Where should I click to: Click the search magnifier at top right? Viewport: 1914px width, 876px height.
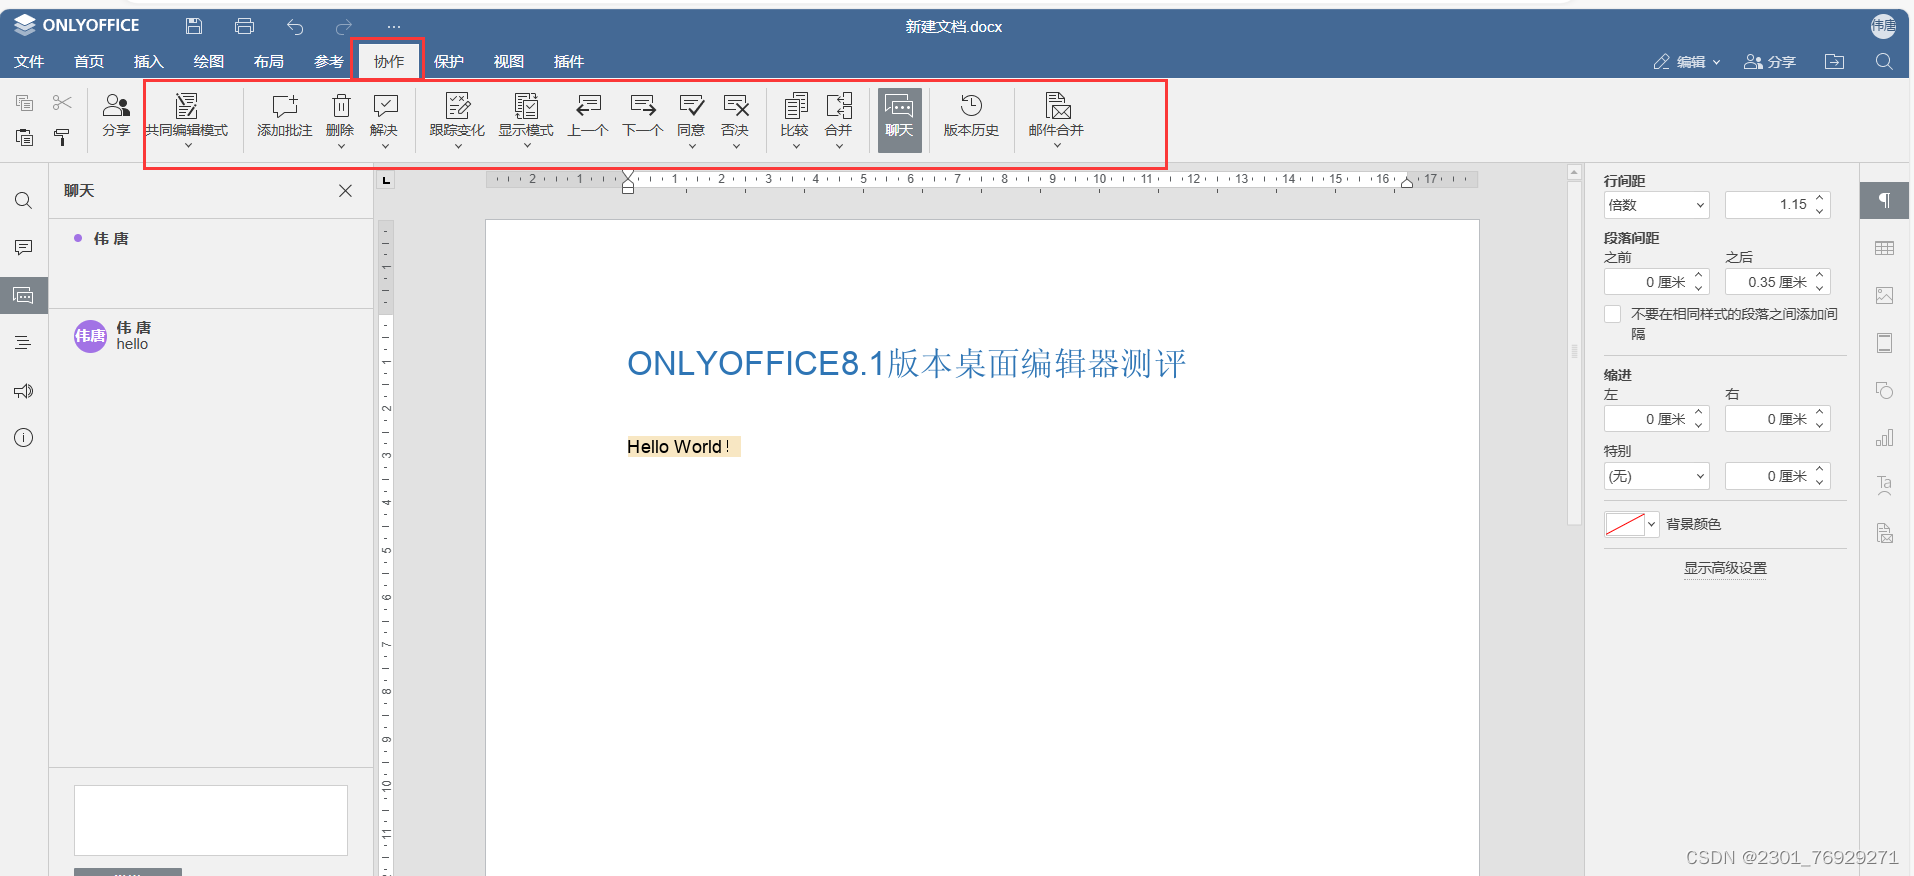coord(1884,61)
